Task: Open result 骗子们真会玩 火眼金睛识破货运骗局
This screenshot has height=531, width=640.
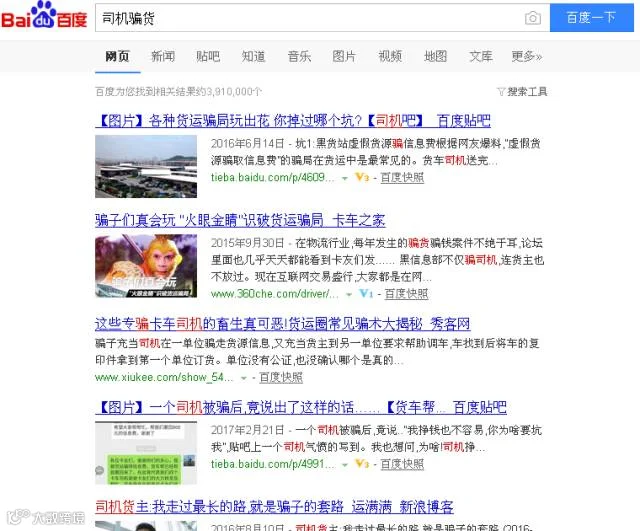Action: (x=240, y=220)
